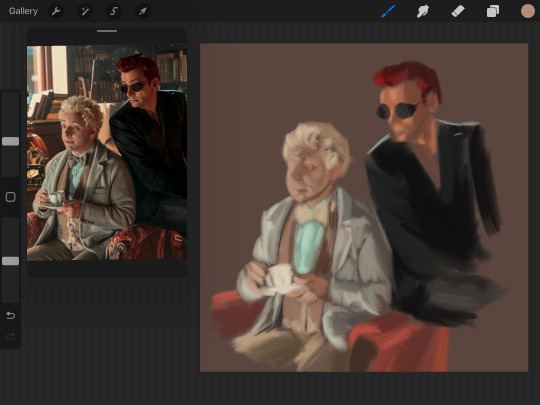Undo the last stroke

pyautogui.click(x=11, y=315)
